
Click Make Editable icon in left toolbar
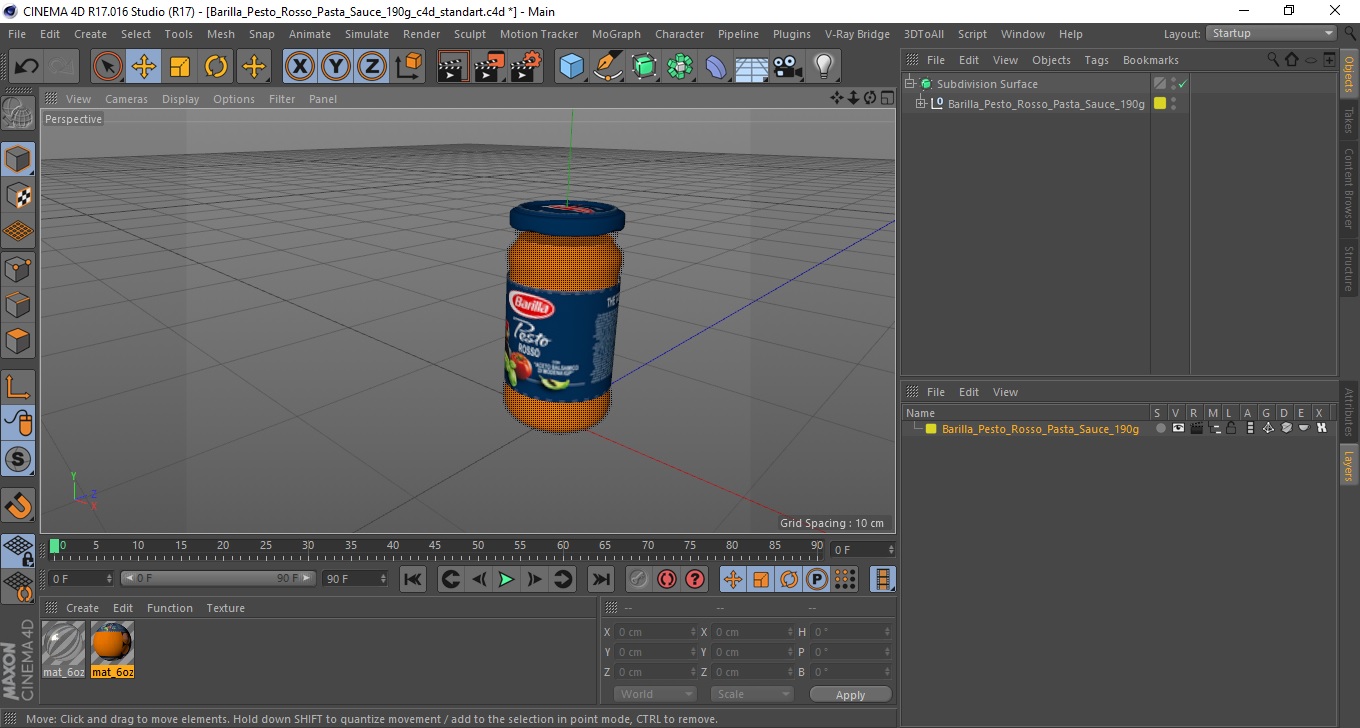18,114
